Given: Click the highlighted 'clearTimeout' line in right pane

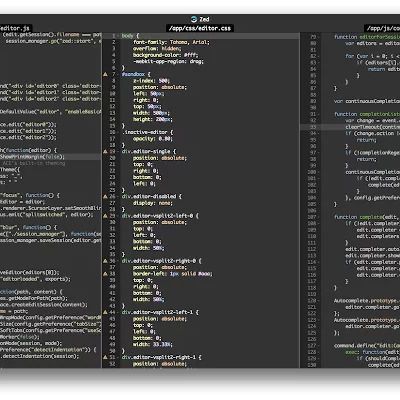Looking at the screenshot, I should [x=373, y=127].
